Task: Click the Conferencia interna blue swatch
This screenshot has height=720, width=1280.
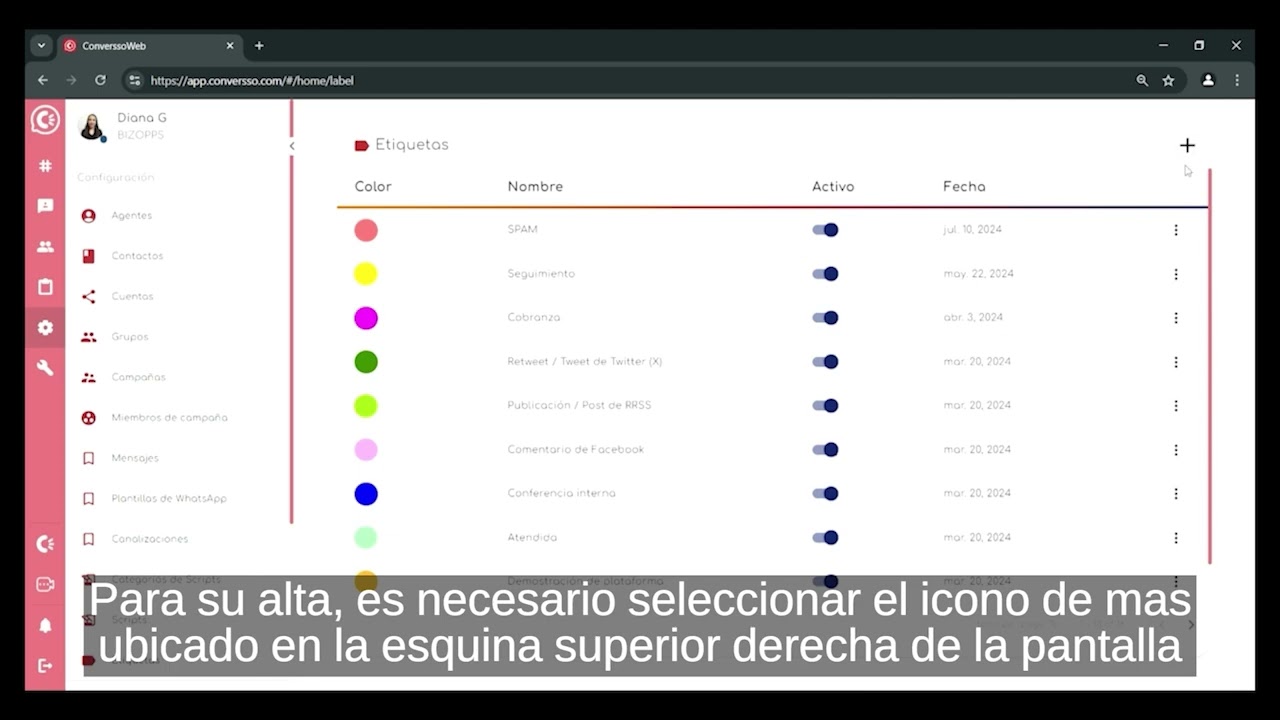Action: tap(366, 494)
